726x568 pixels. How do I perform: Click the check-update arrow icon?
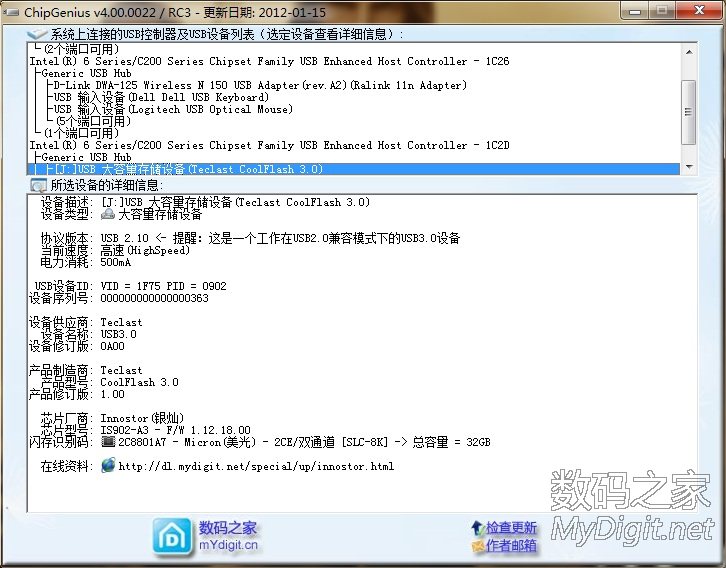476,527
